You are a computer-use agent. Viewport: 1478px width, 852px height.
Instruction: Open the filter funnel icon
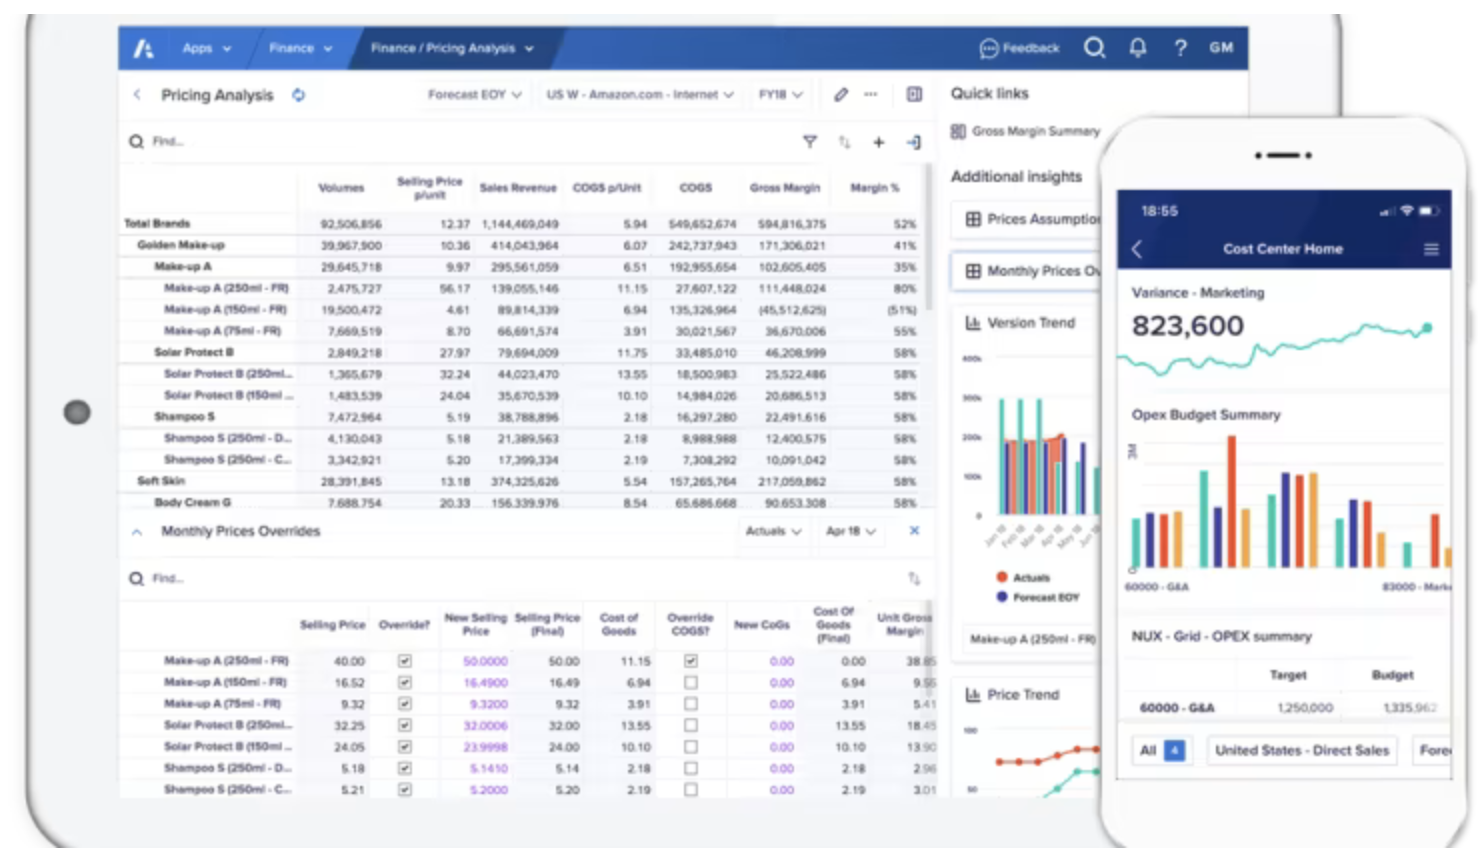[x=810, y=142]
